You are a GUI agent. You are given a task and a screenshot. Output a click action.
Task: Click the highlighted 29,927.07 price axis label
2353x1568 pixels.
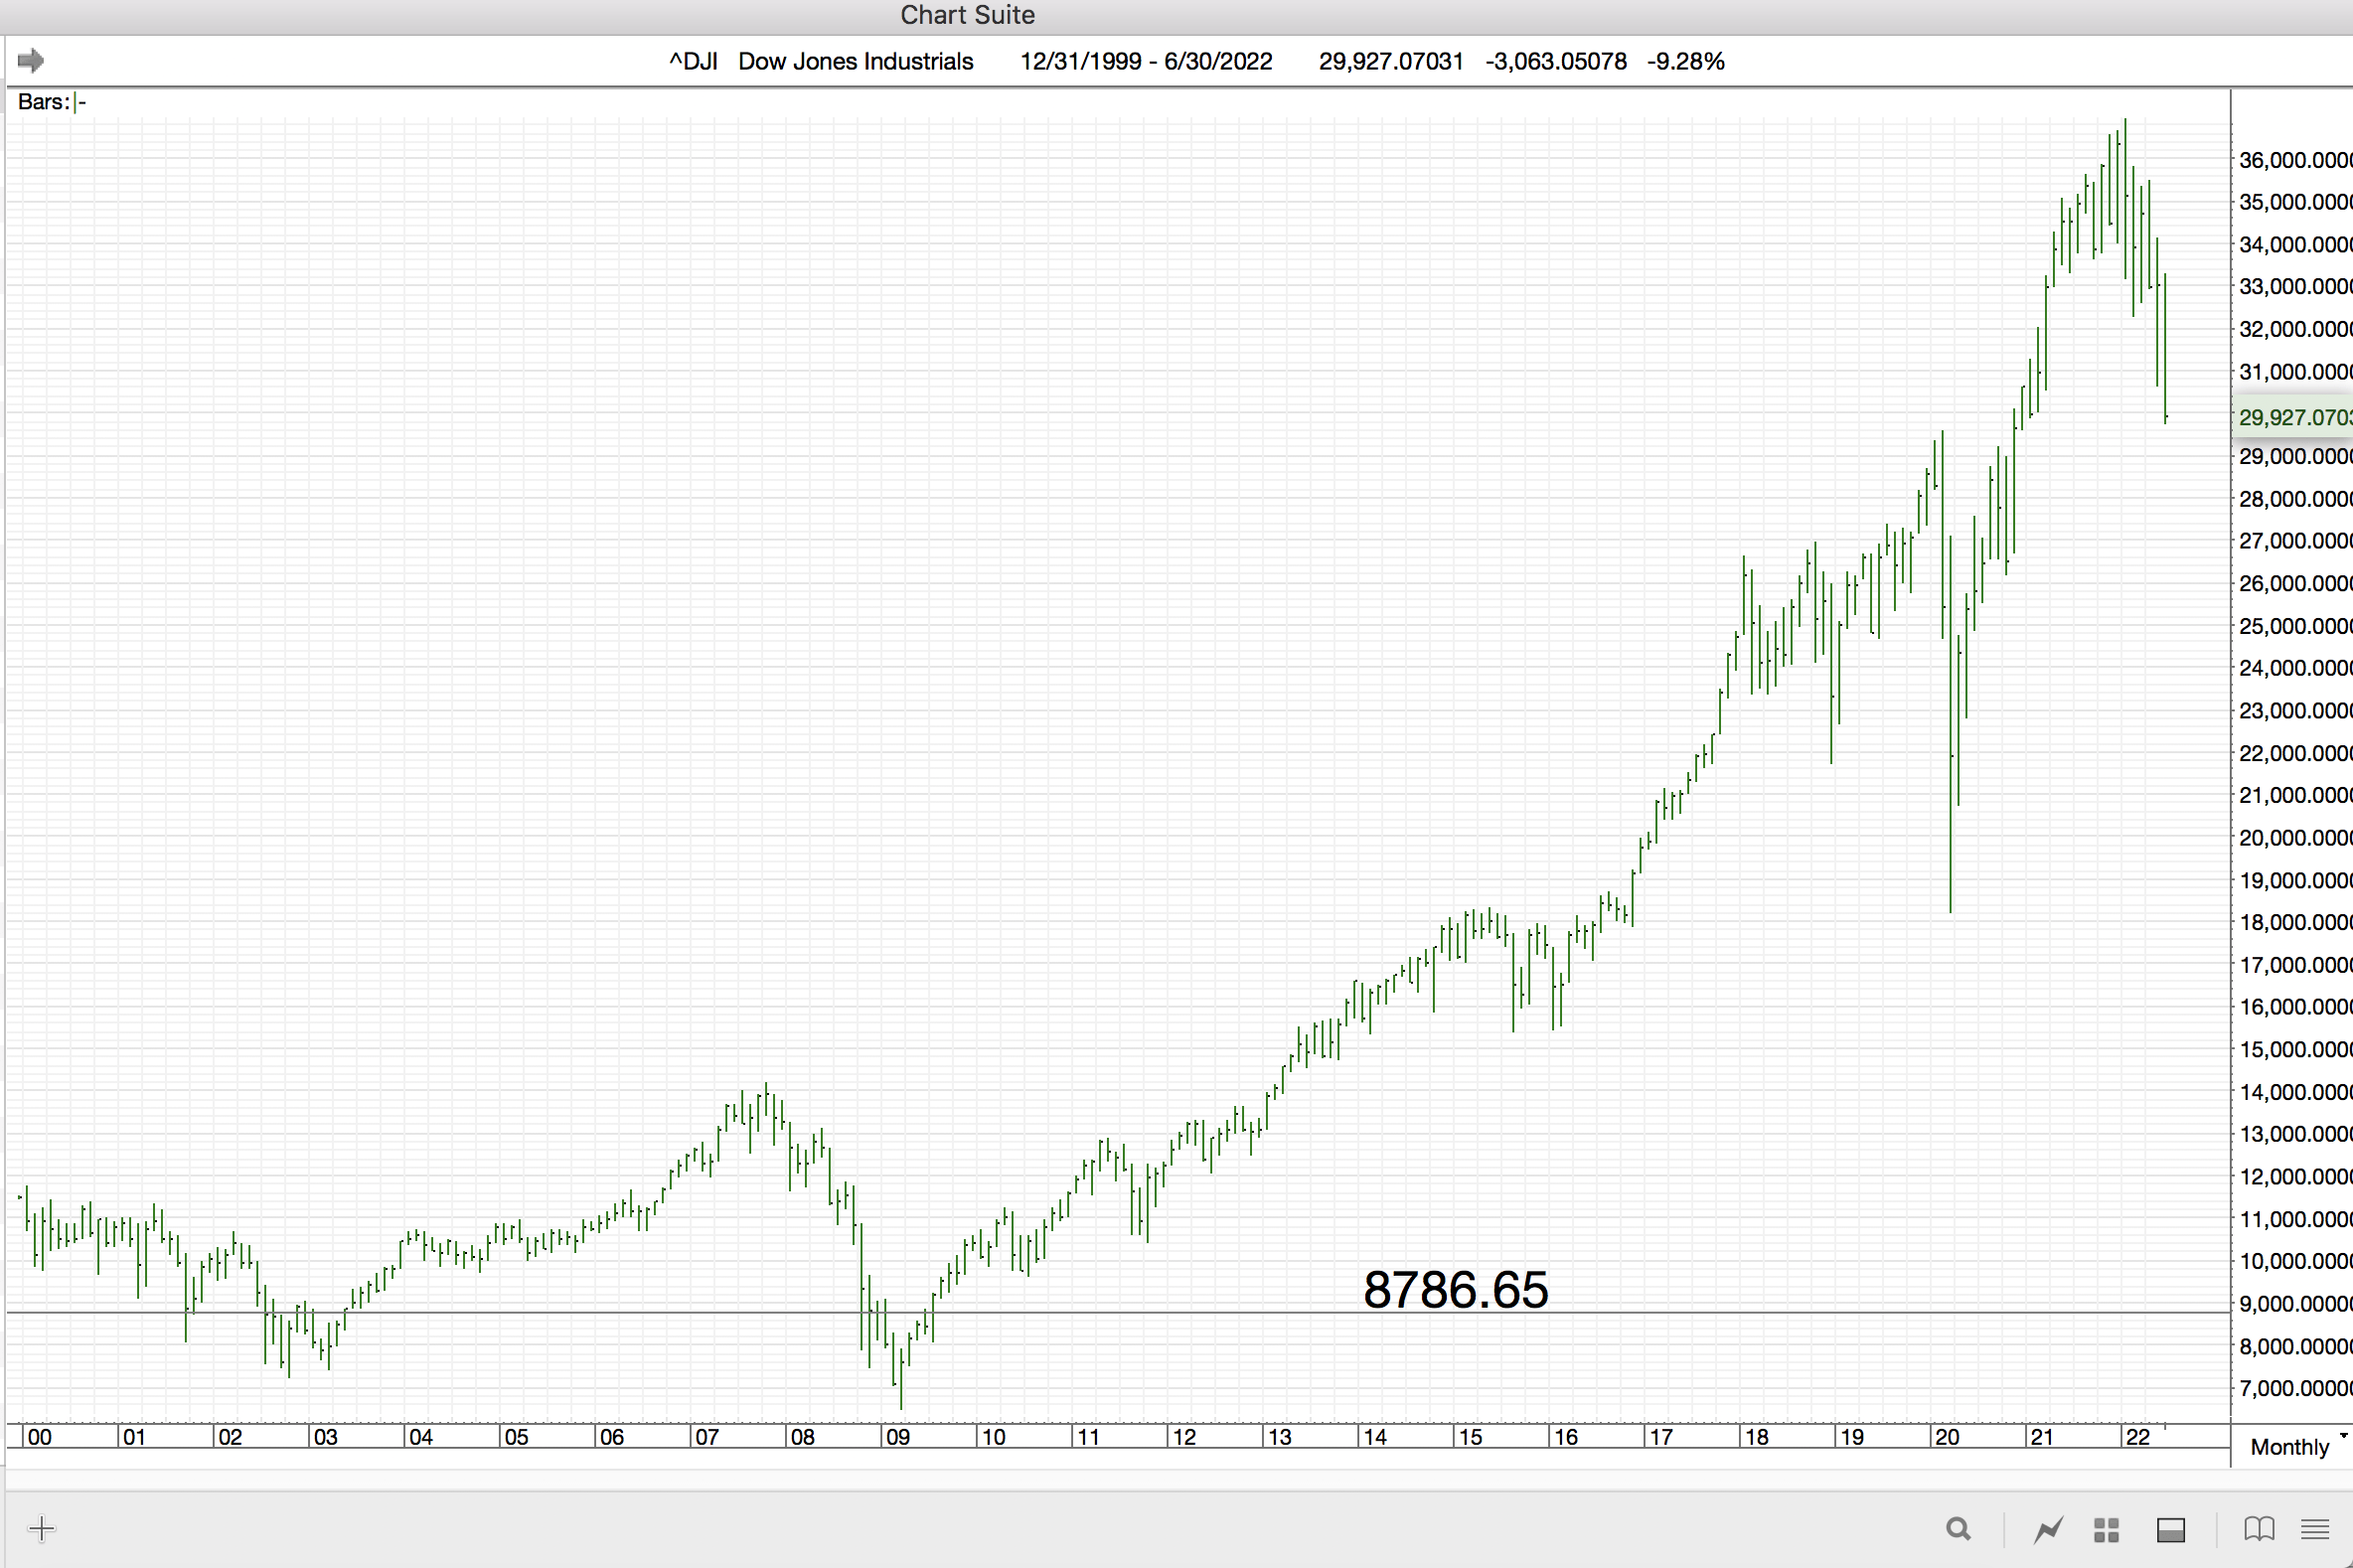(2294, 417)
